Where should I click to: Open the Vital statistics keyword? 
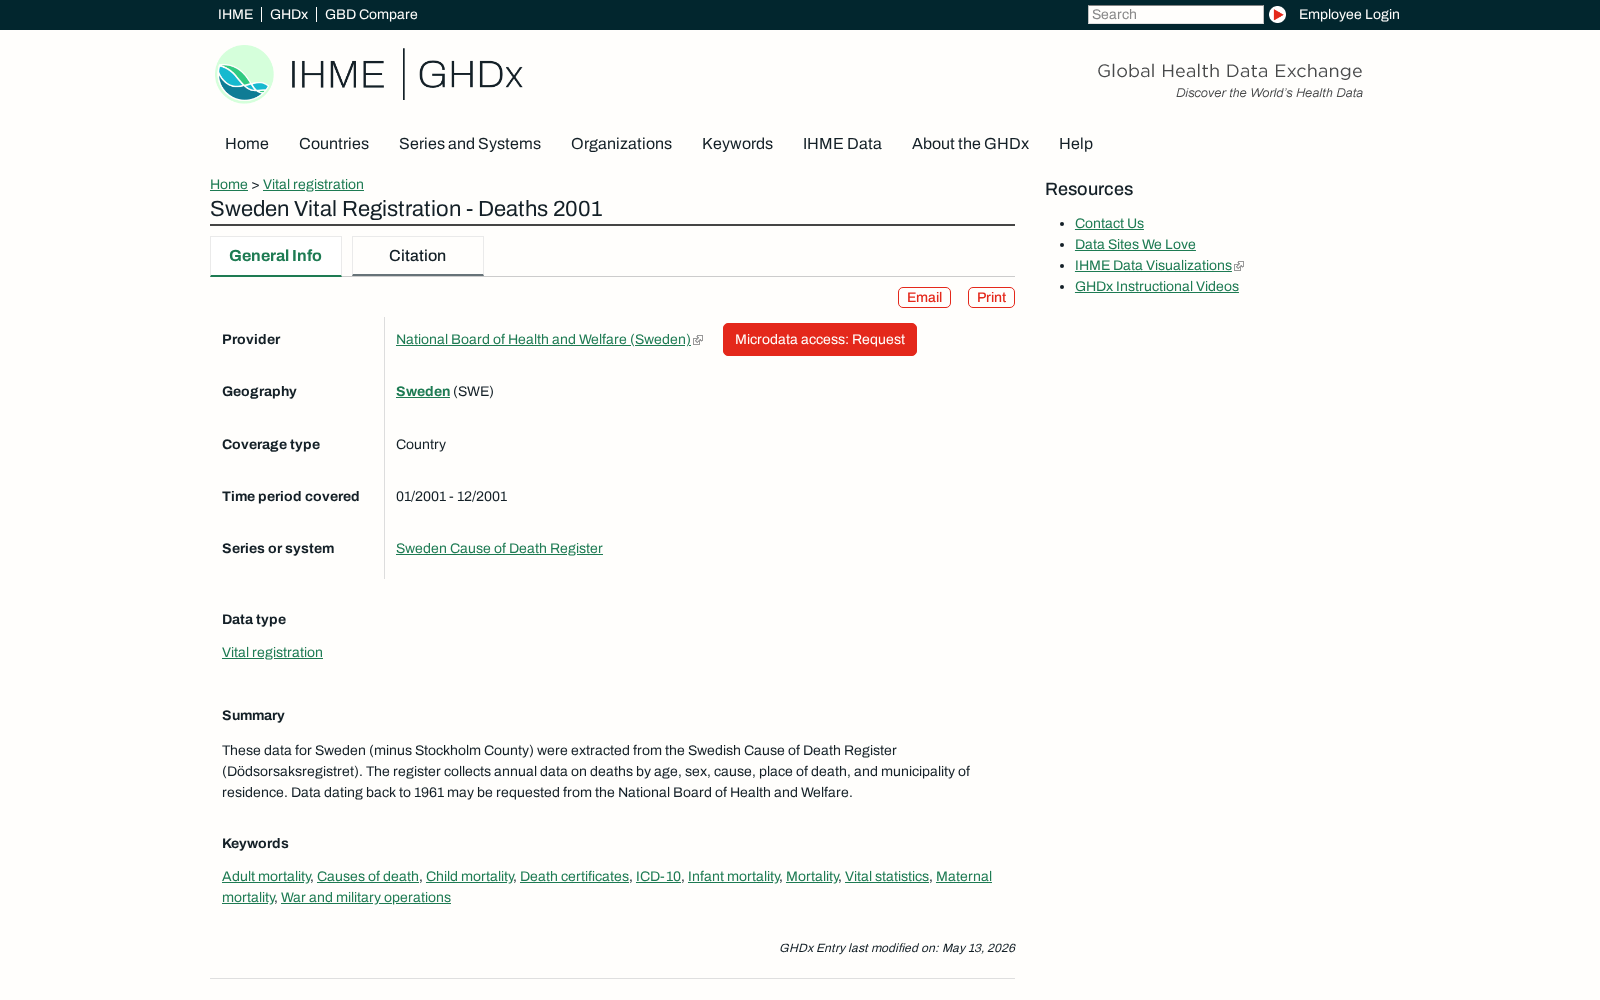pos(887,877)
